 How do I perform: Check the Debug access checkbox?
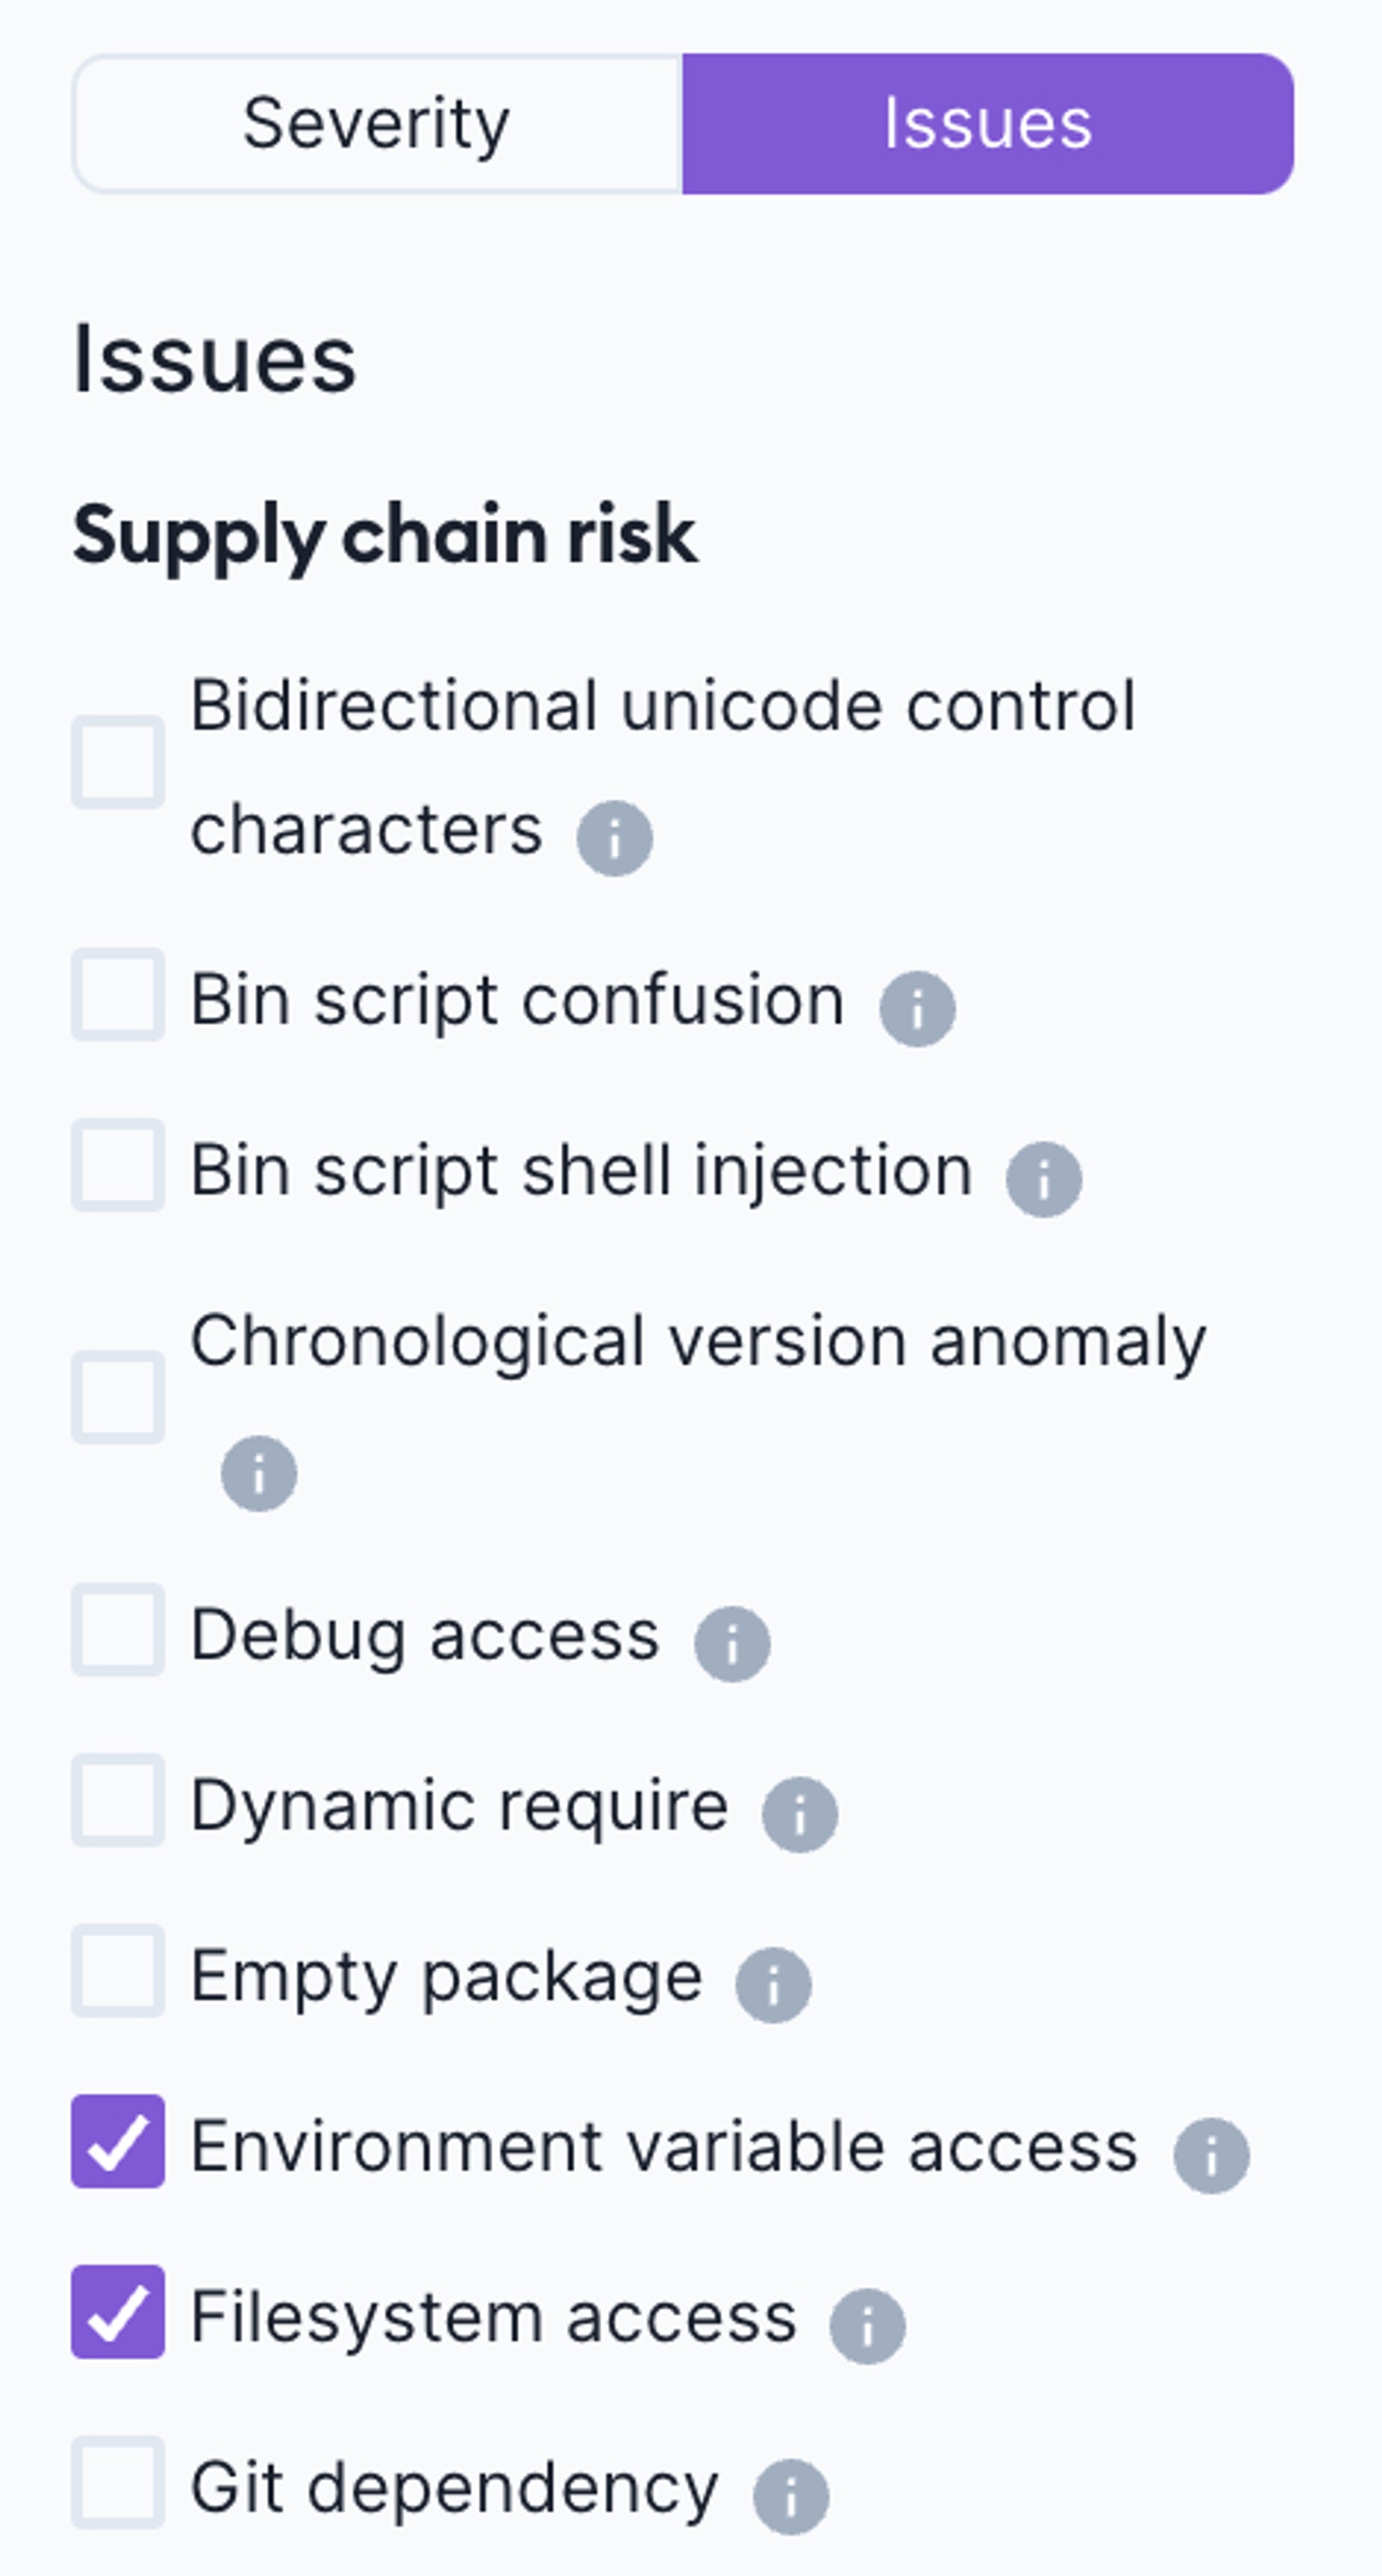point(118,1629)
